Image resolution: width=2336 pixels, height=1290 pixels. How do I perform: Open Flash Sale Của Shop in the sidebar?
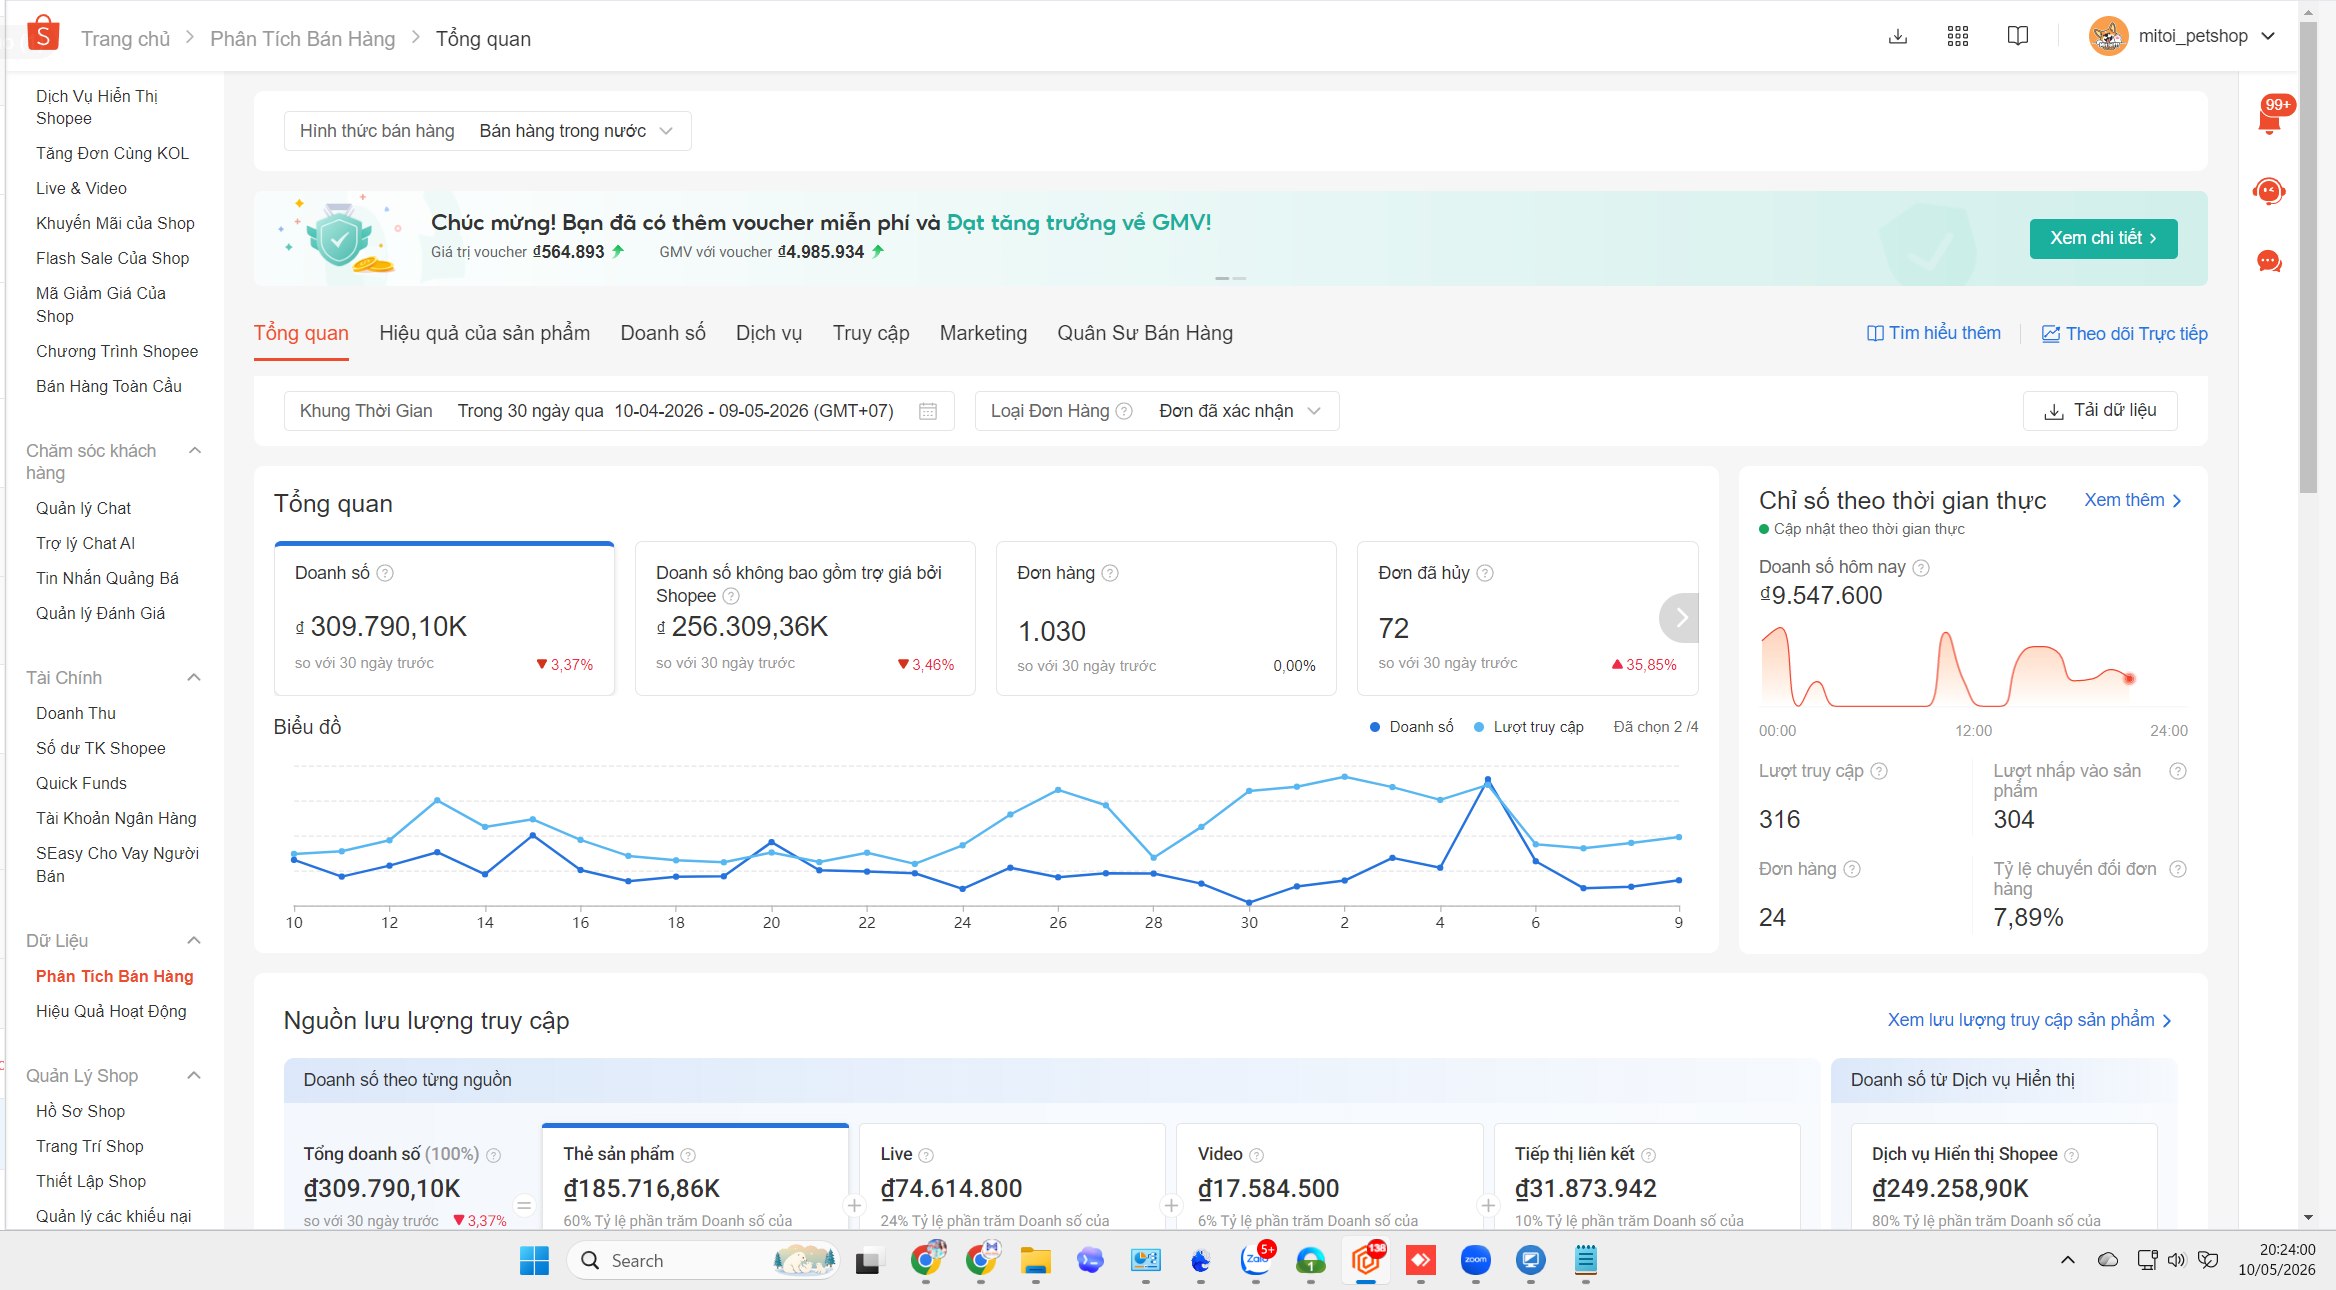click(112, 258)
